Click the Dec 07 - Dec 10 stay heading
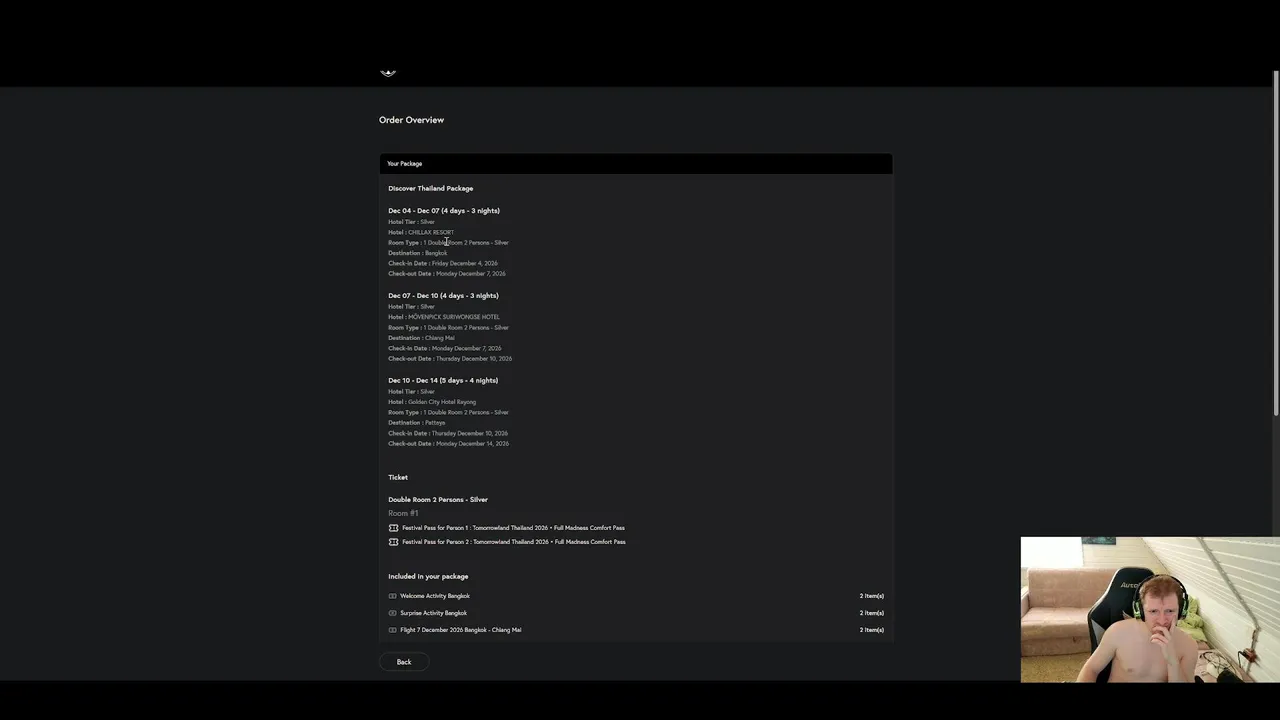 click(x=443, y=296)
